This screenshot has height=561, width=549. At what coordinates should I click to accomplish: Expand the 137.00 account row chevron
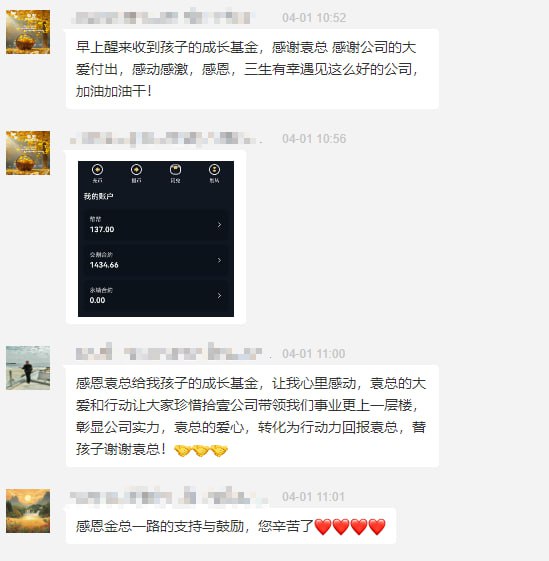pos(219,225)
